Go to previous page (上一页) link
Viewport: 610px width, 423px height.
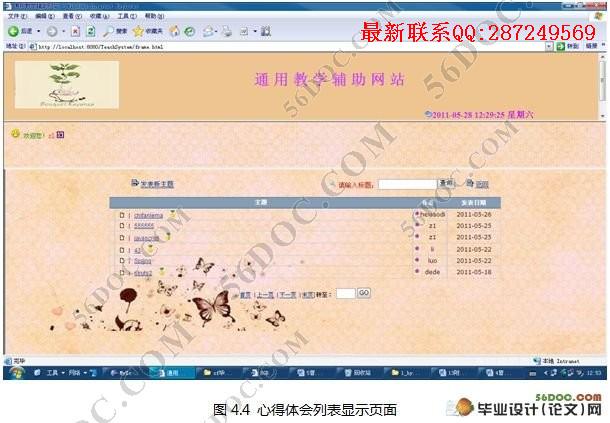(265, 295)
